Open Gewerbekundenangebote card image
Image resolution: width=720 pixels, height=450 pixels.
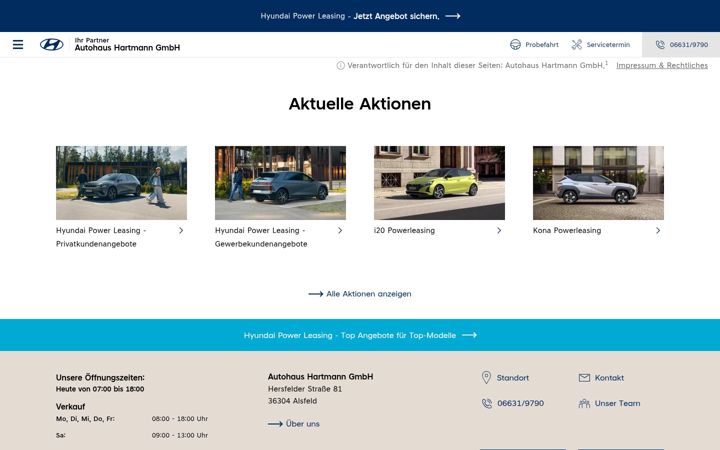tap(280, 183)
